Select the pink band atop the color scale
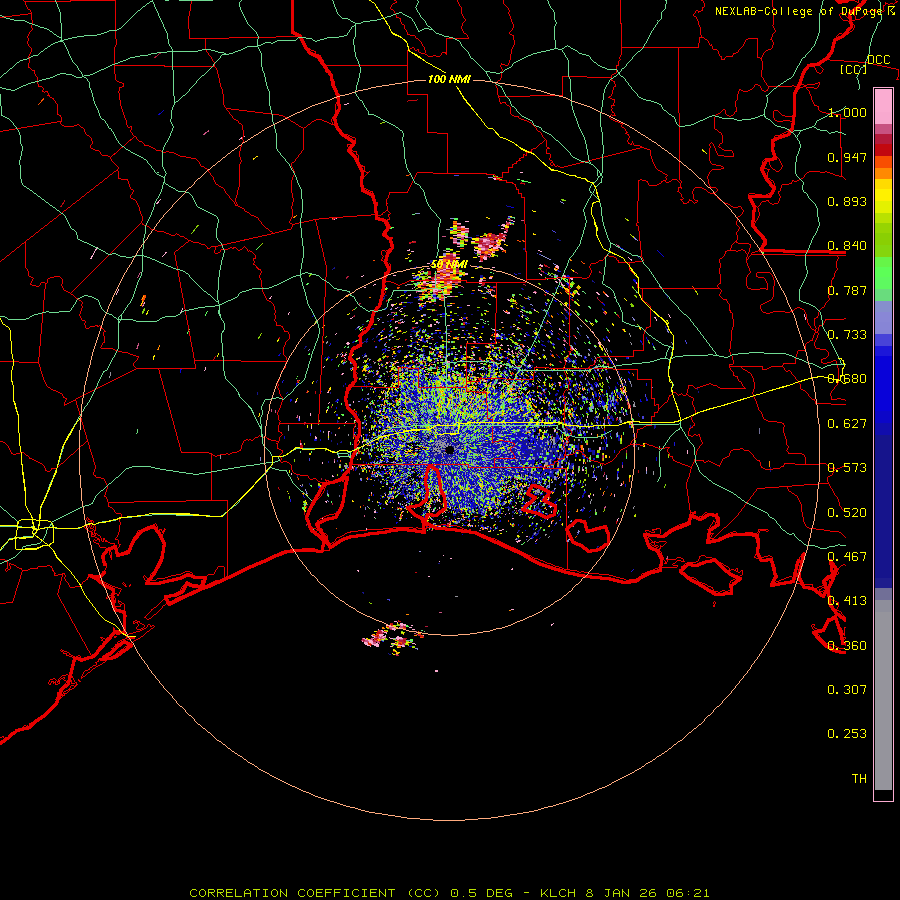 883,106
